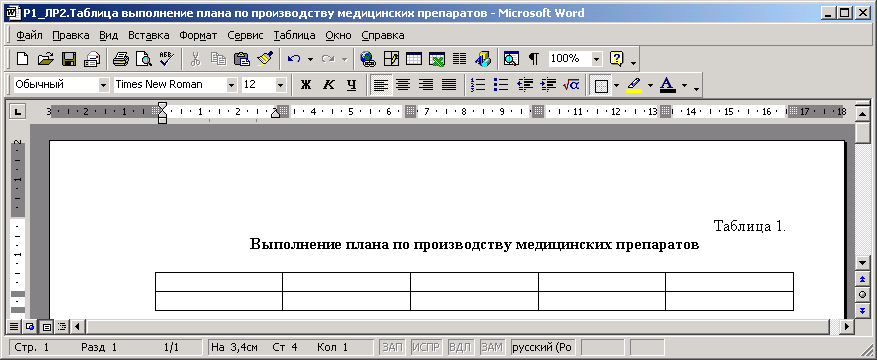The image size is (877, 360).
Task: Open the Times New Roman font dropdown
Action: [x=232, y=85]
